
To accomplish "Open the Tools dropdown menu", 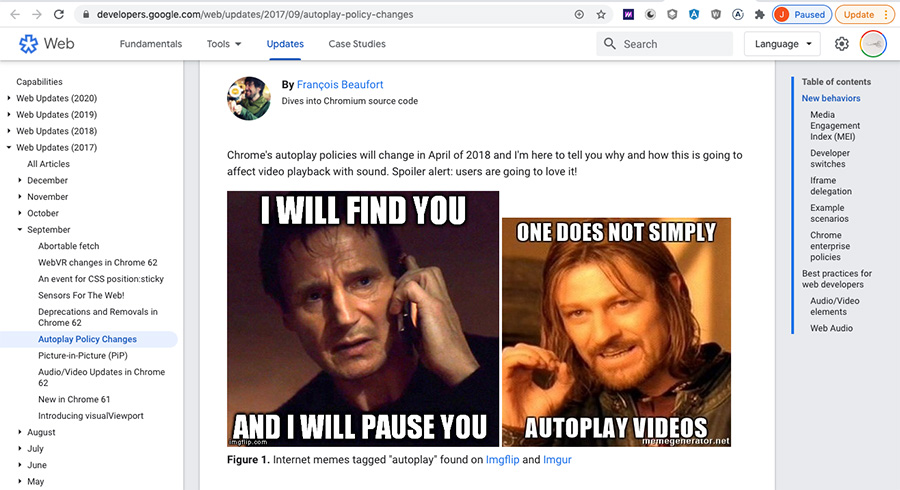I will point(224,44).
